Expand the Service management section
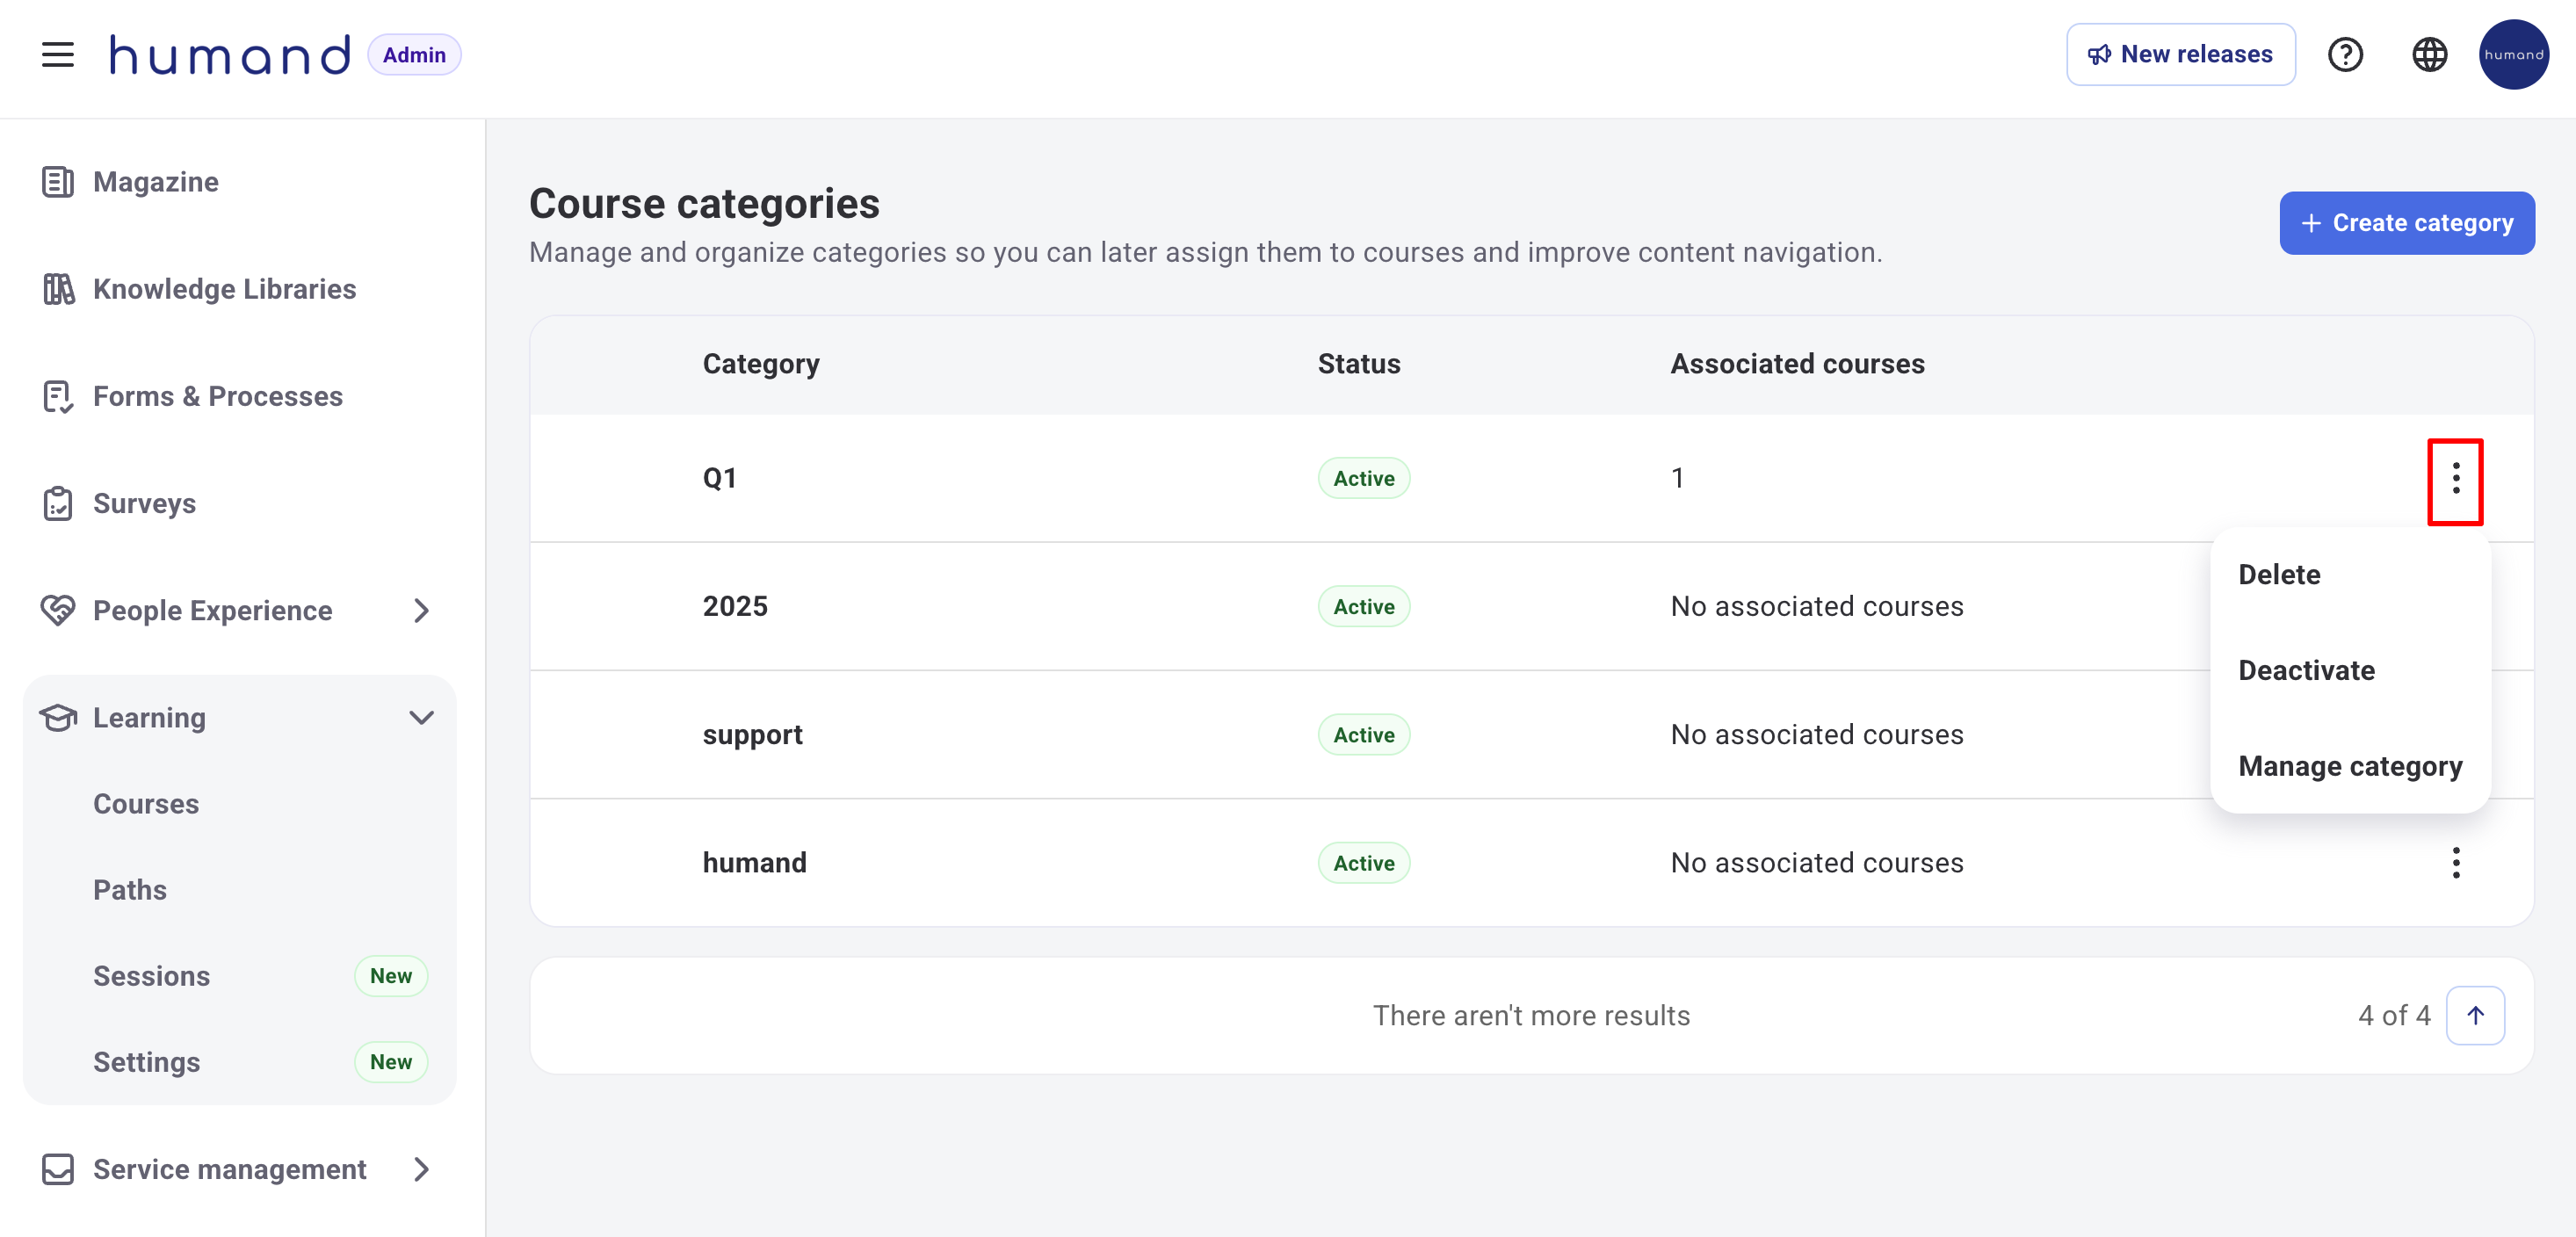The height and width of the screenshot is (1237, 2576). coord(421,1169)
